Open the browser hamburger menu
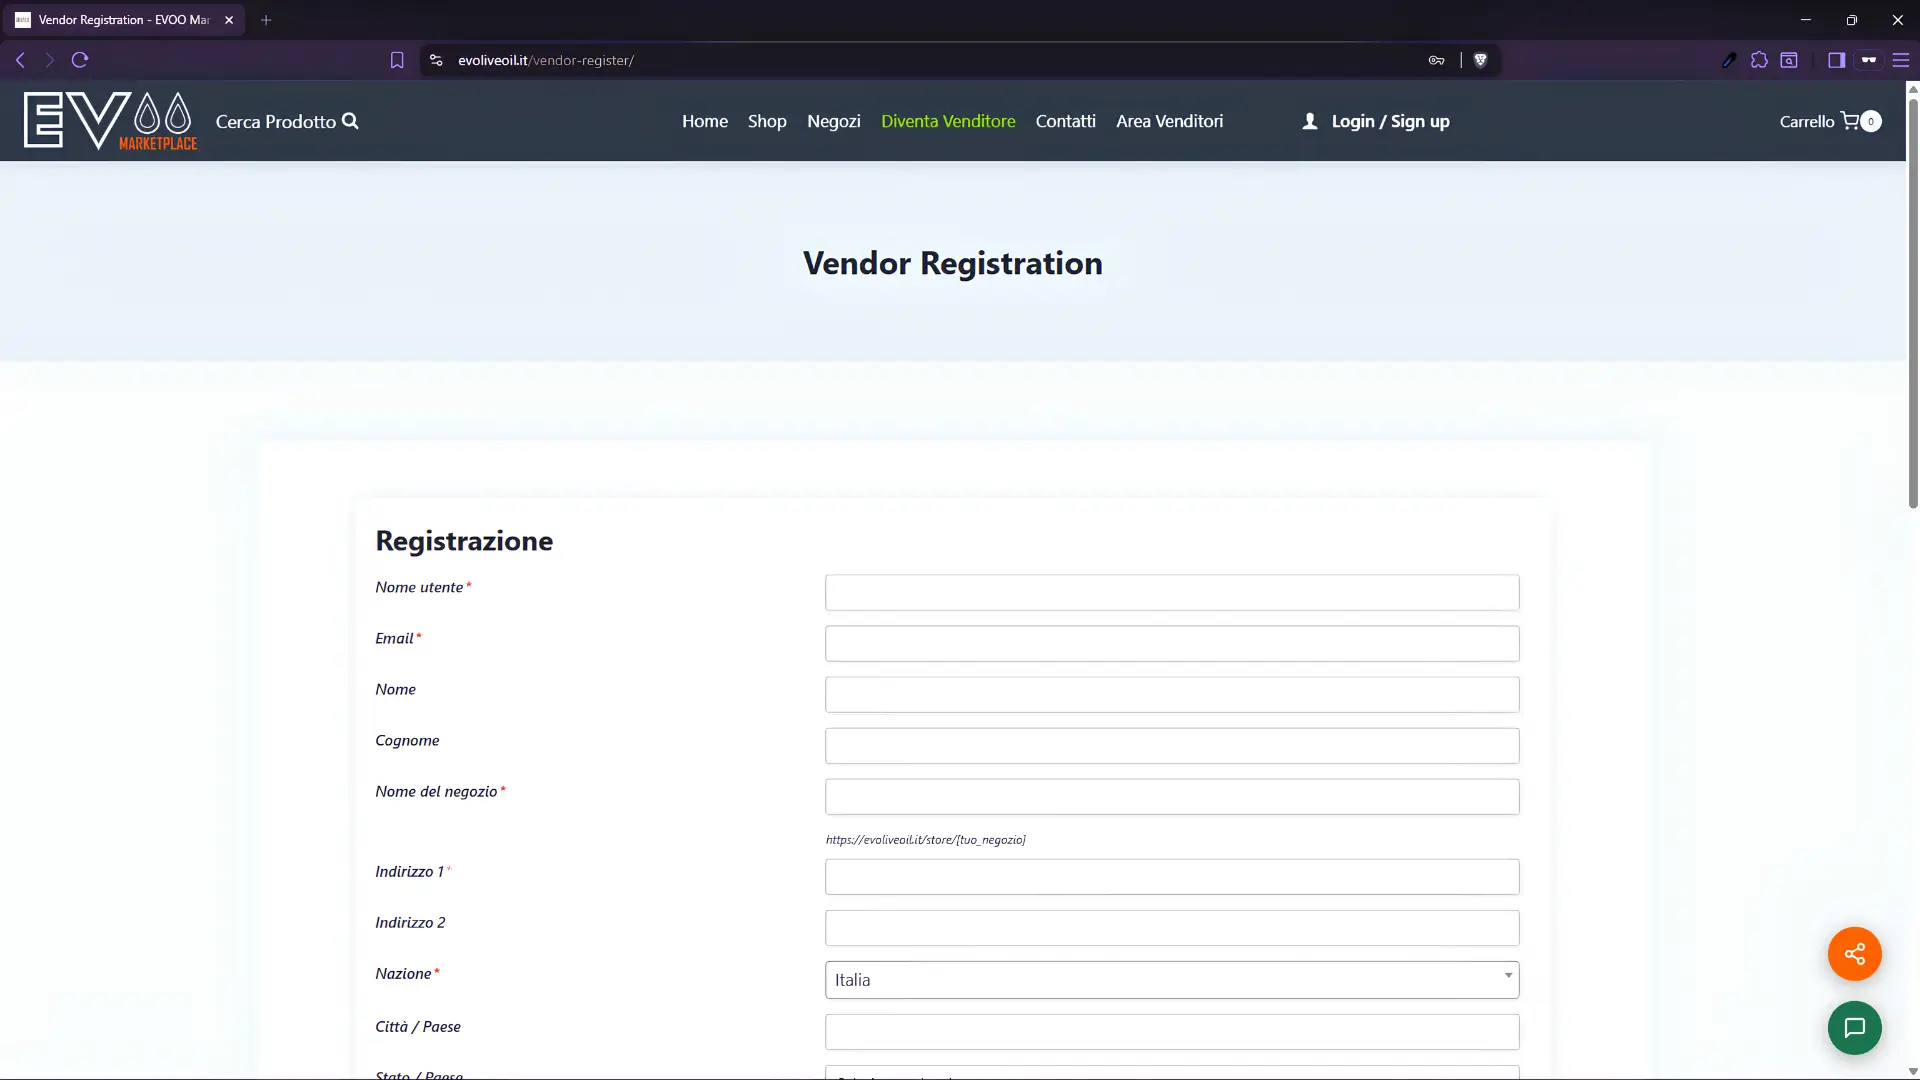Screen dimensions: 1920x1080 (1901, 60)
